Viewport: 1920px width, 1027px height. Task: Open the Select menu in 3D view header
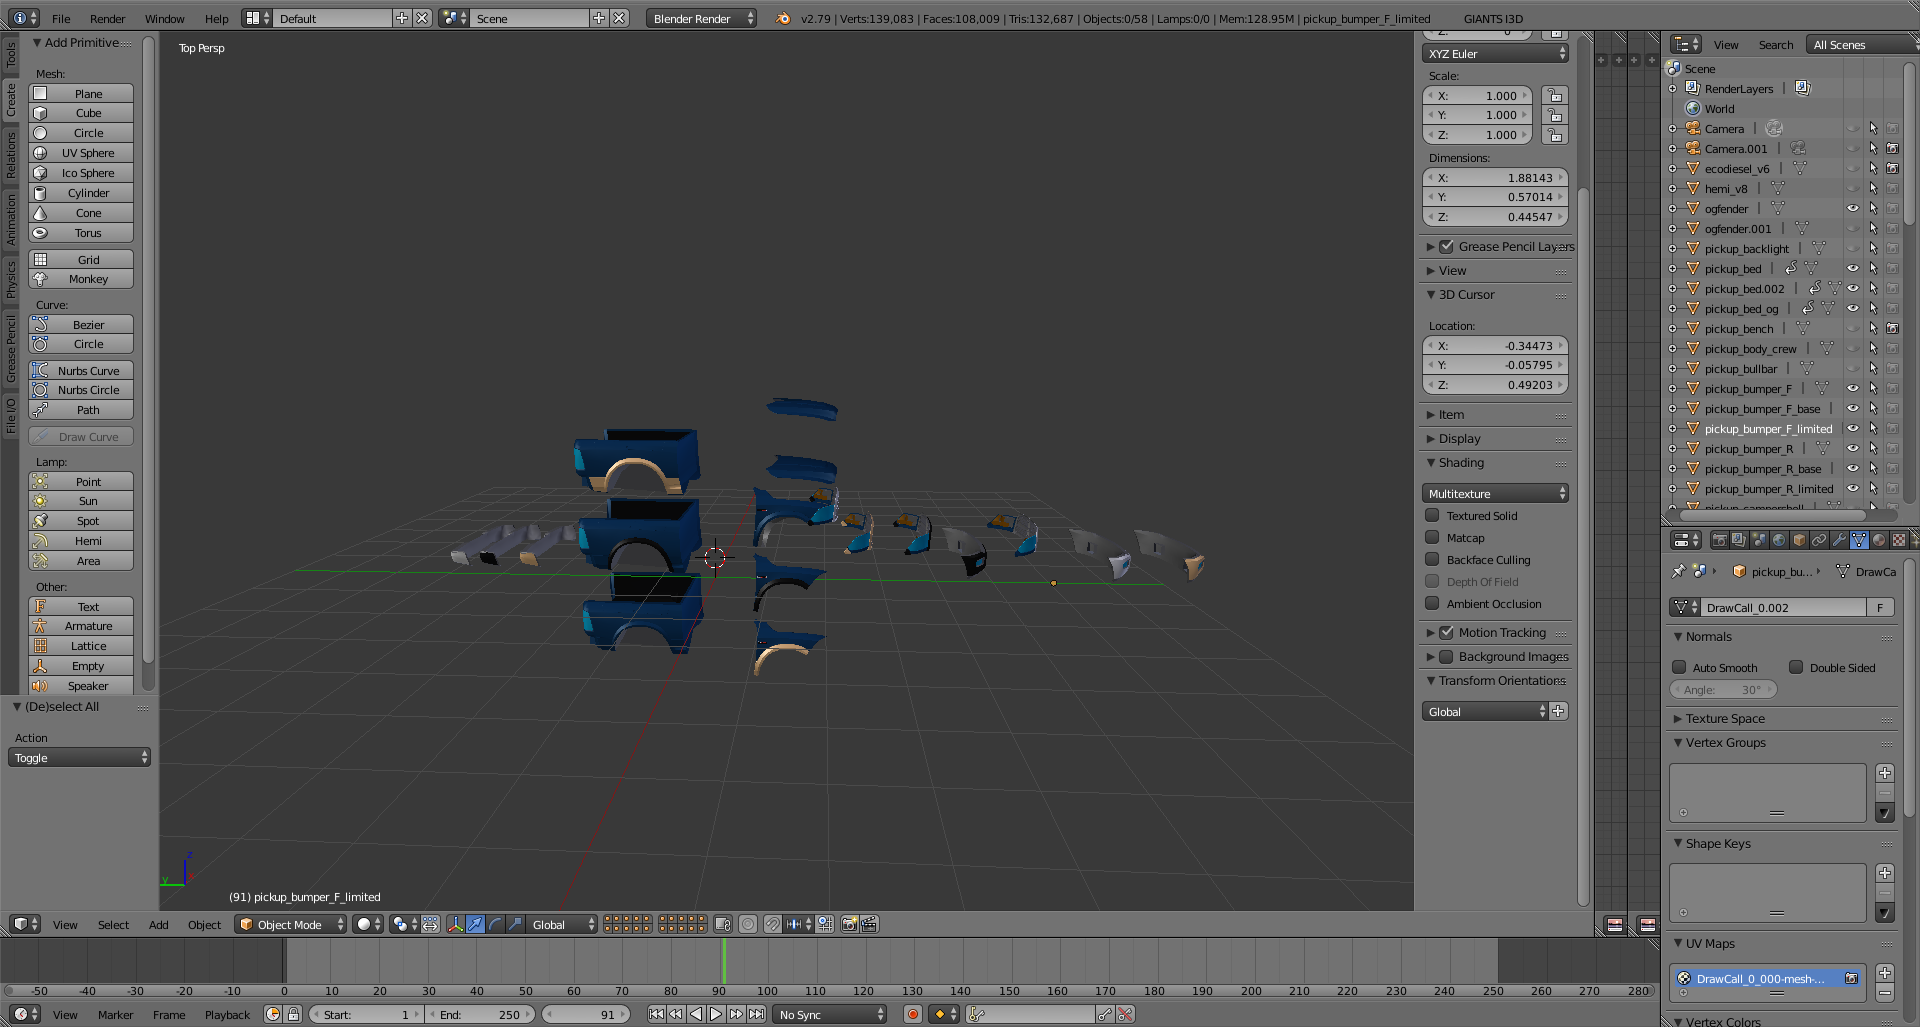113,924
